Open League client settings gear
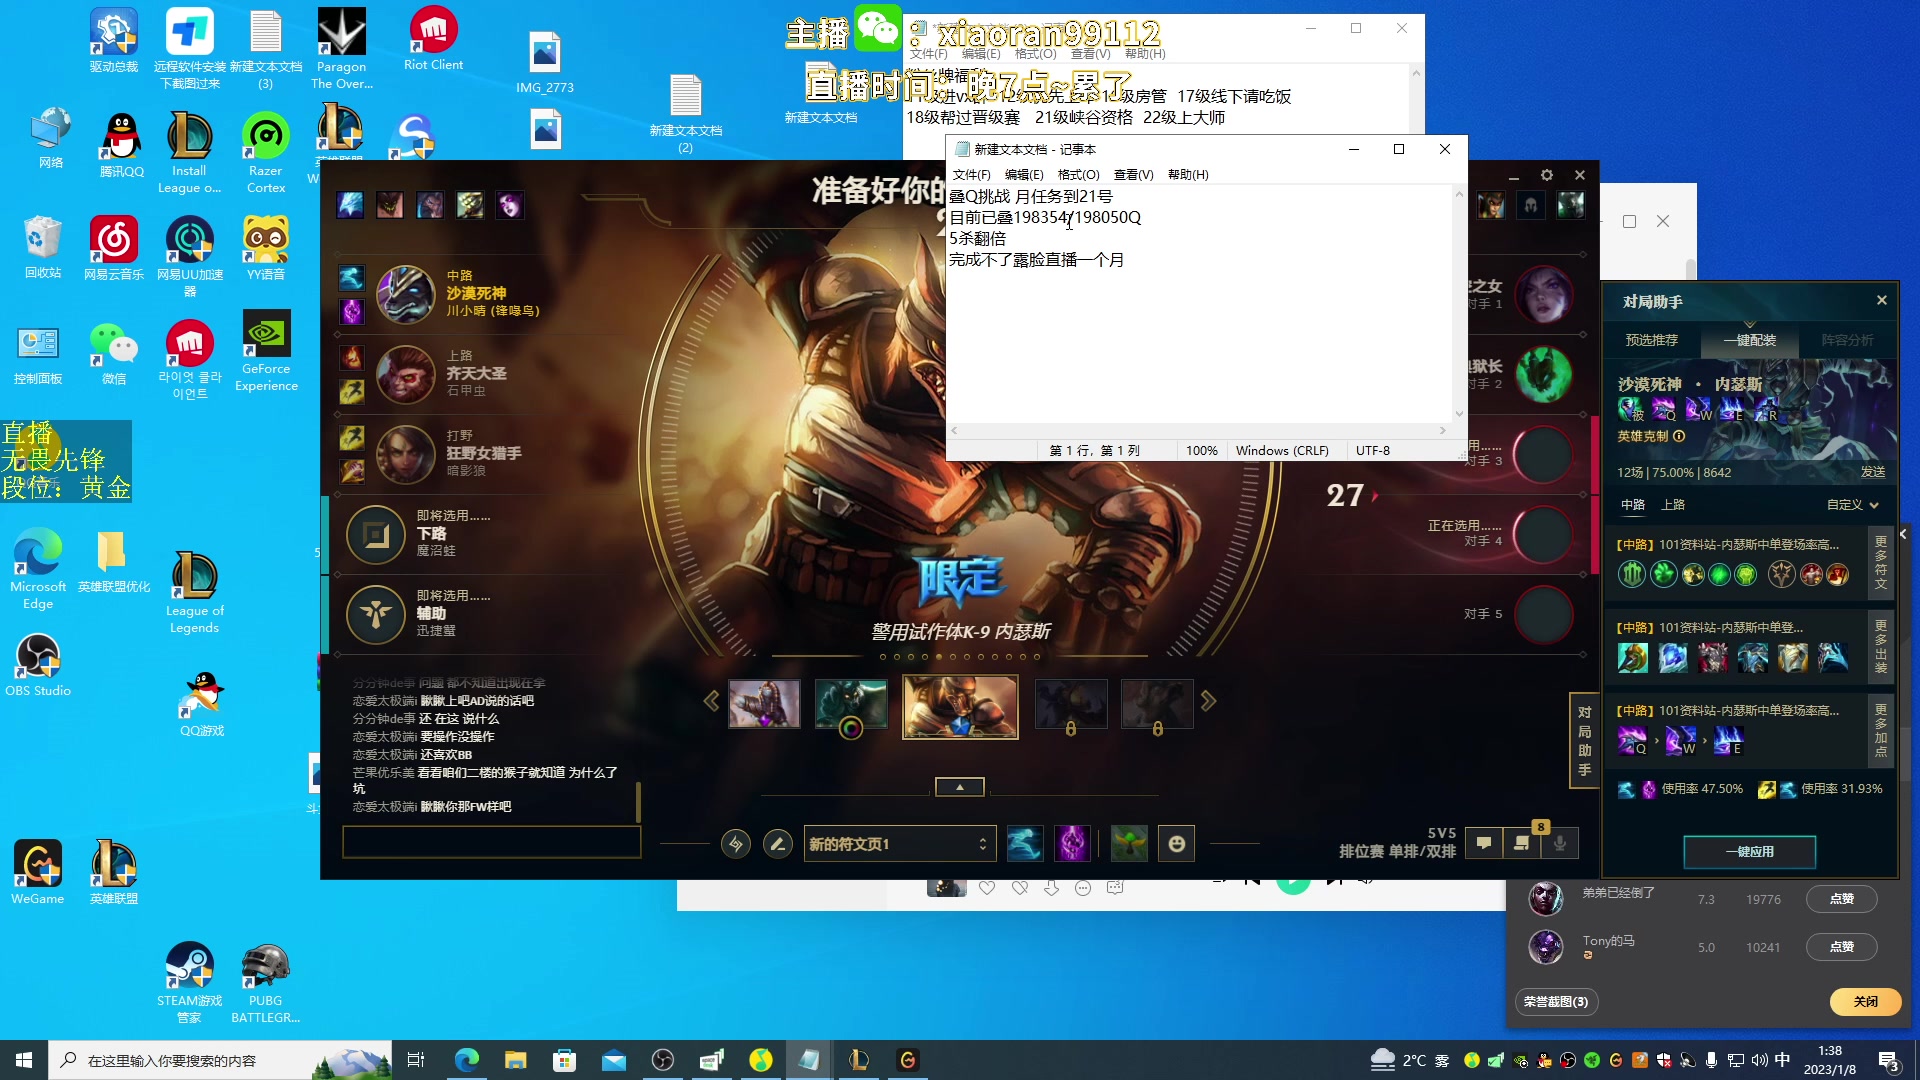Viewport: 1920px width, 1080px height. click(x=1547, y=175)
